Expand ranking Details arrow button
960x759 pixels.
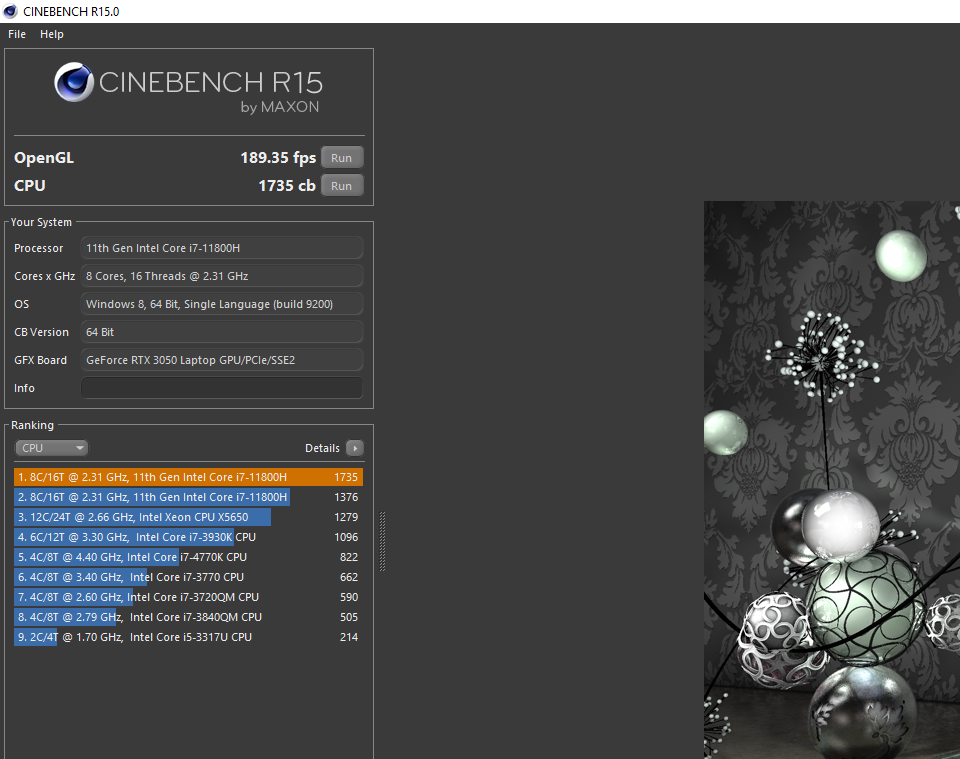pyautogui.click(x=354, y=448)
